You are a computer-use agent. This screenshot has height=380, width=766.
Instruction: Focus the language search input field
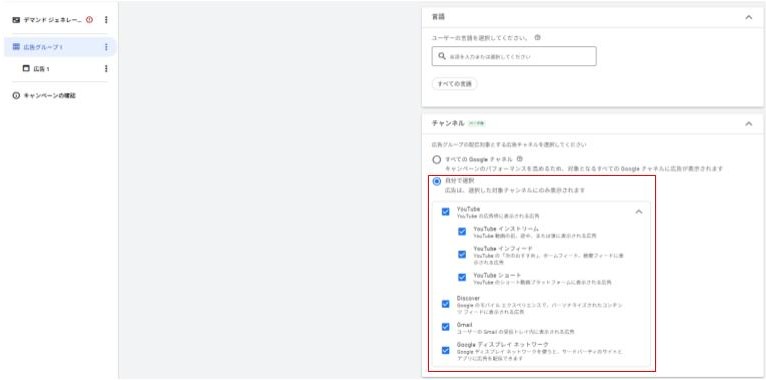coord(514,57)
